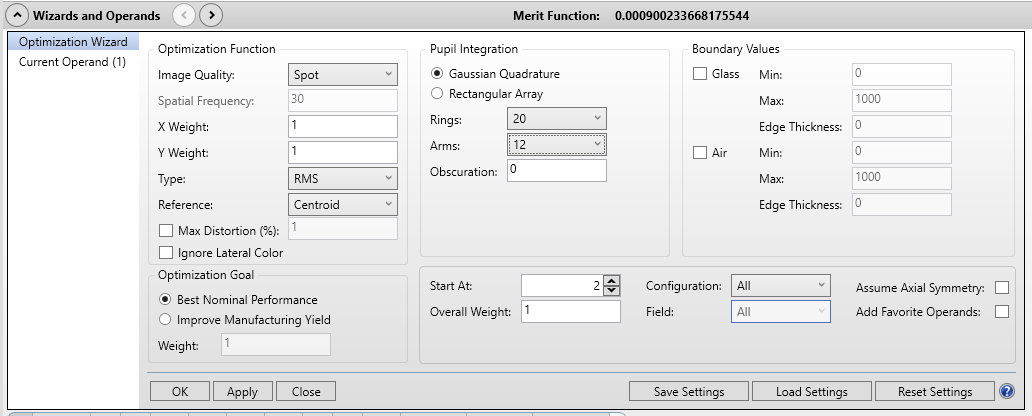This screenshot has width=1032, height=416.
Task: Click the next navigation arrow button
Action: coord(211,15)
